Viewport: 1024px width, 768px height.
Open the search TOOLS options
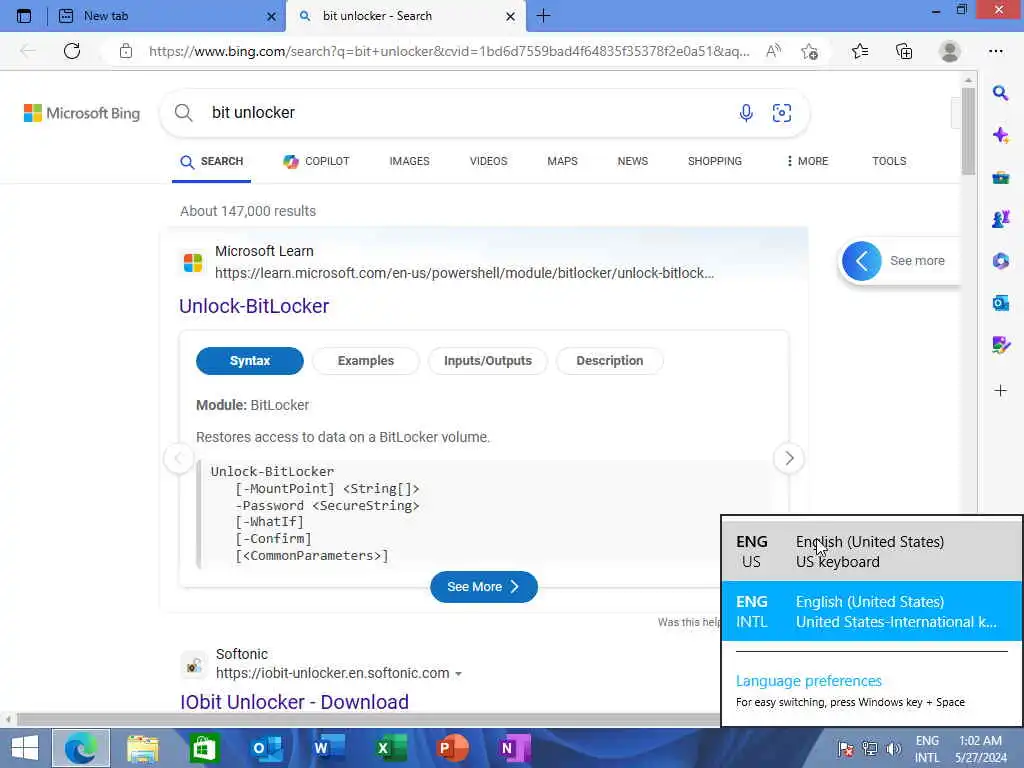point(889,161)
